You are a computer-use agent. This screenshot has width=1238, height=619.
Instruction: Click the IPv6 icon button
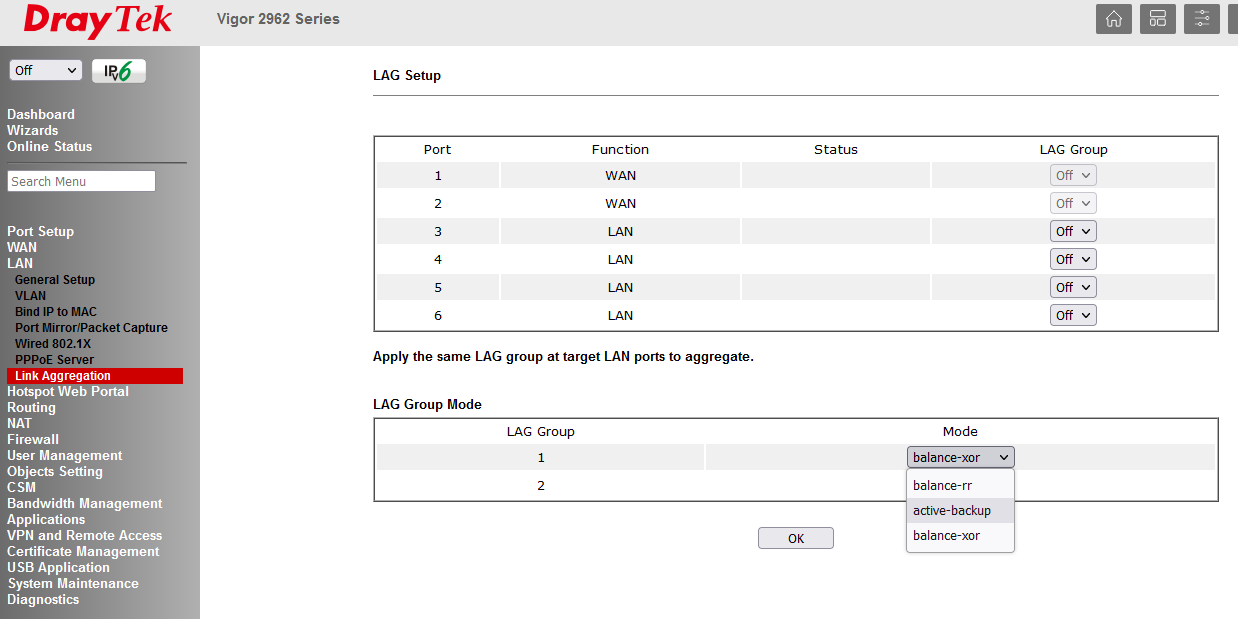pyautogui.click(x=119, y=71)
